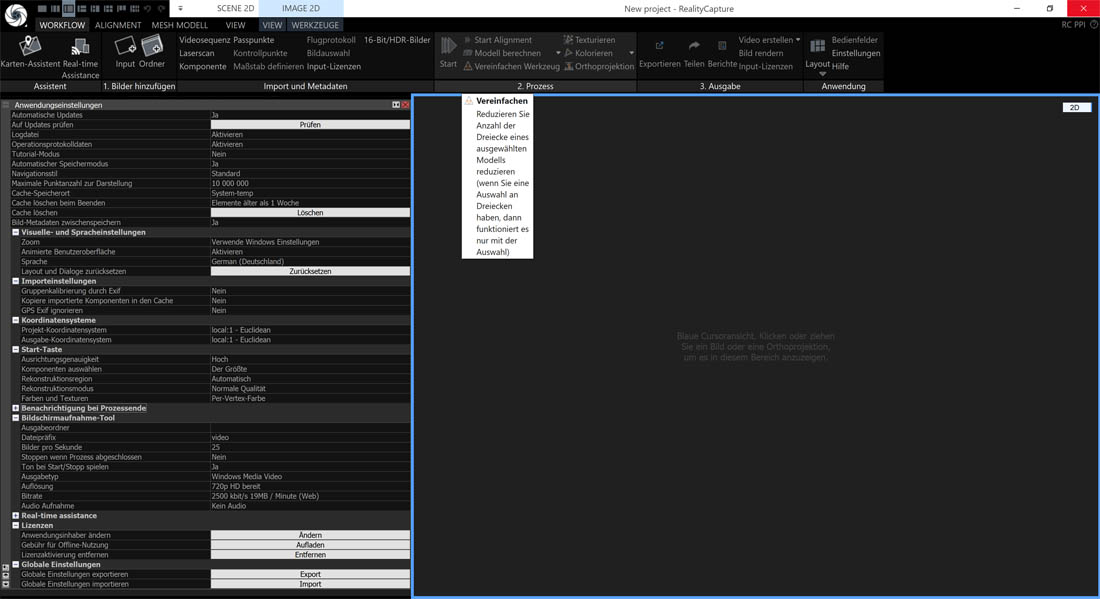
Task: Click the Teilen share icon
Action: 694,46
